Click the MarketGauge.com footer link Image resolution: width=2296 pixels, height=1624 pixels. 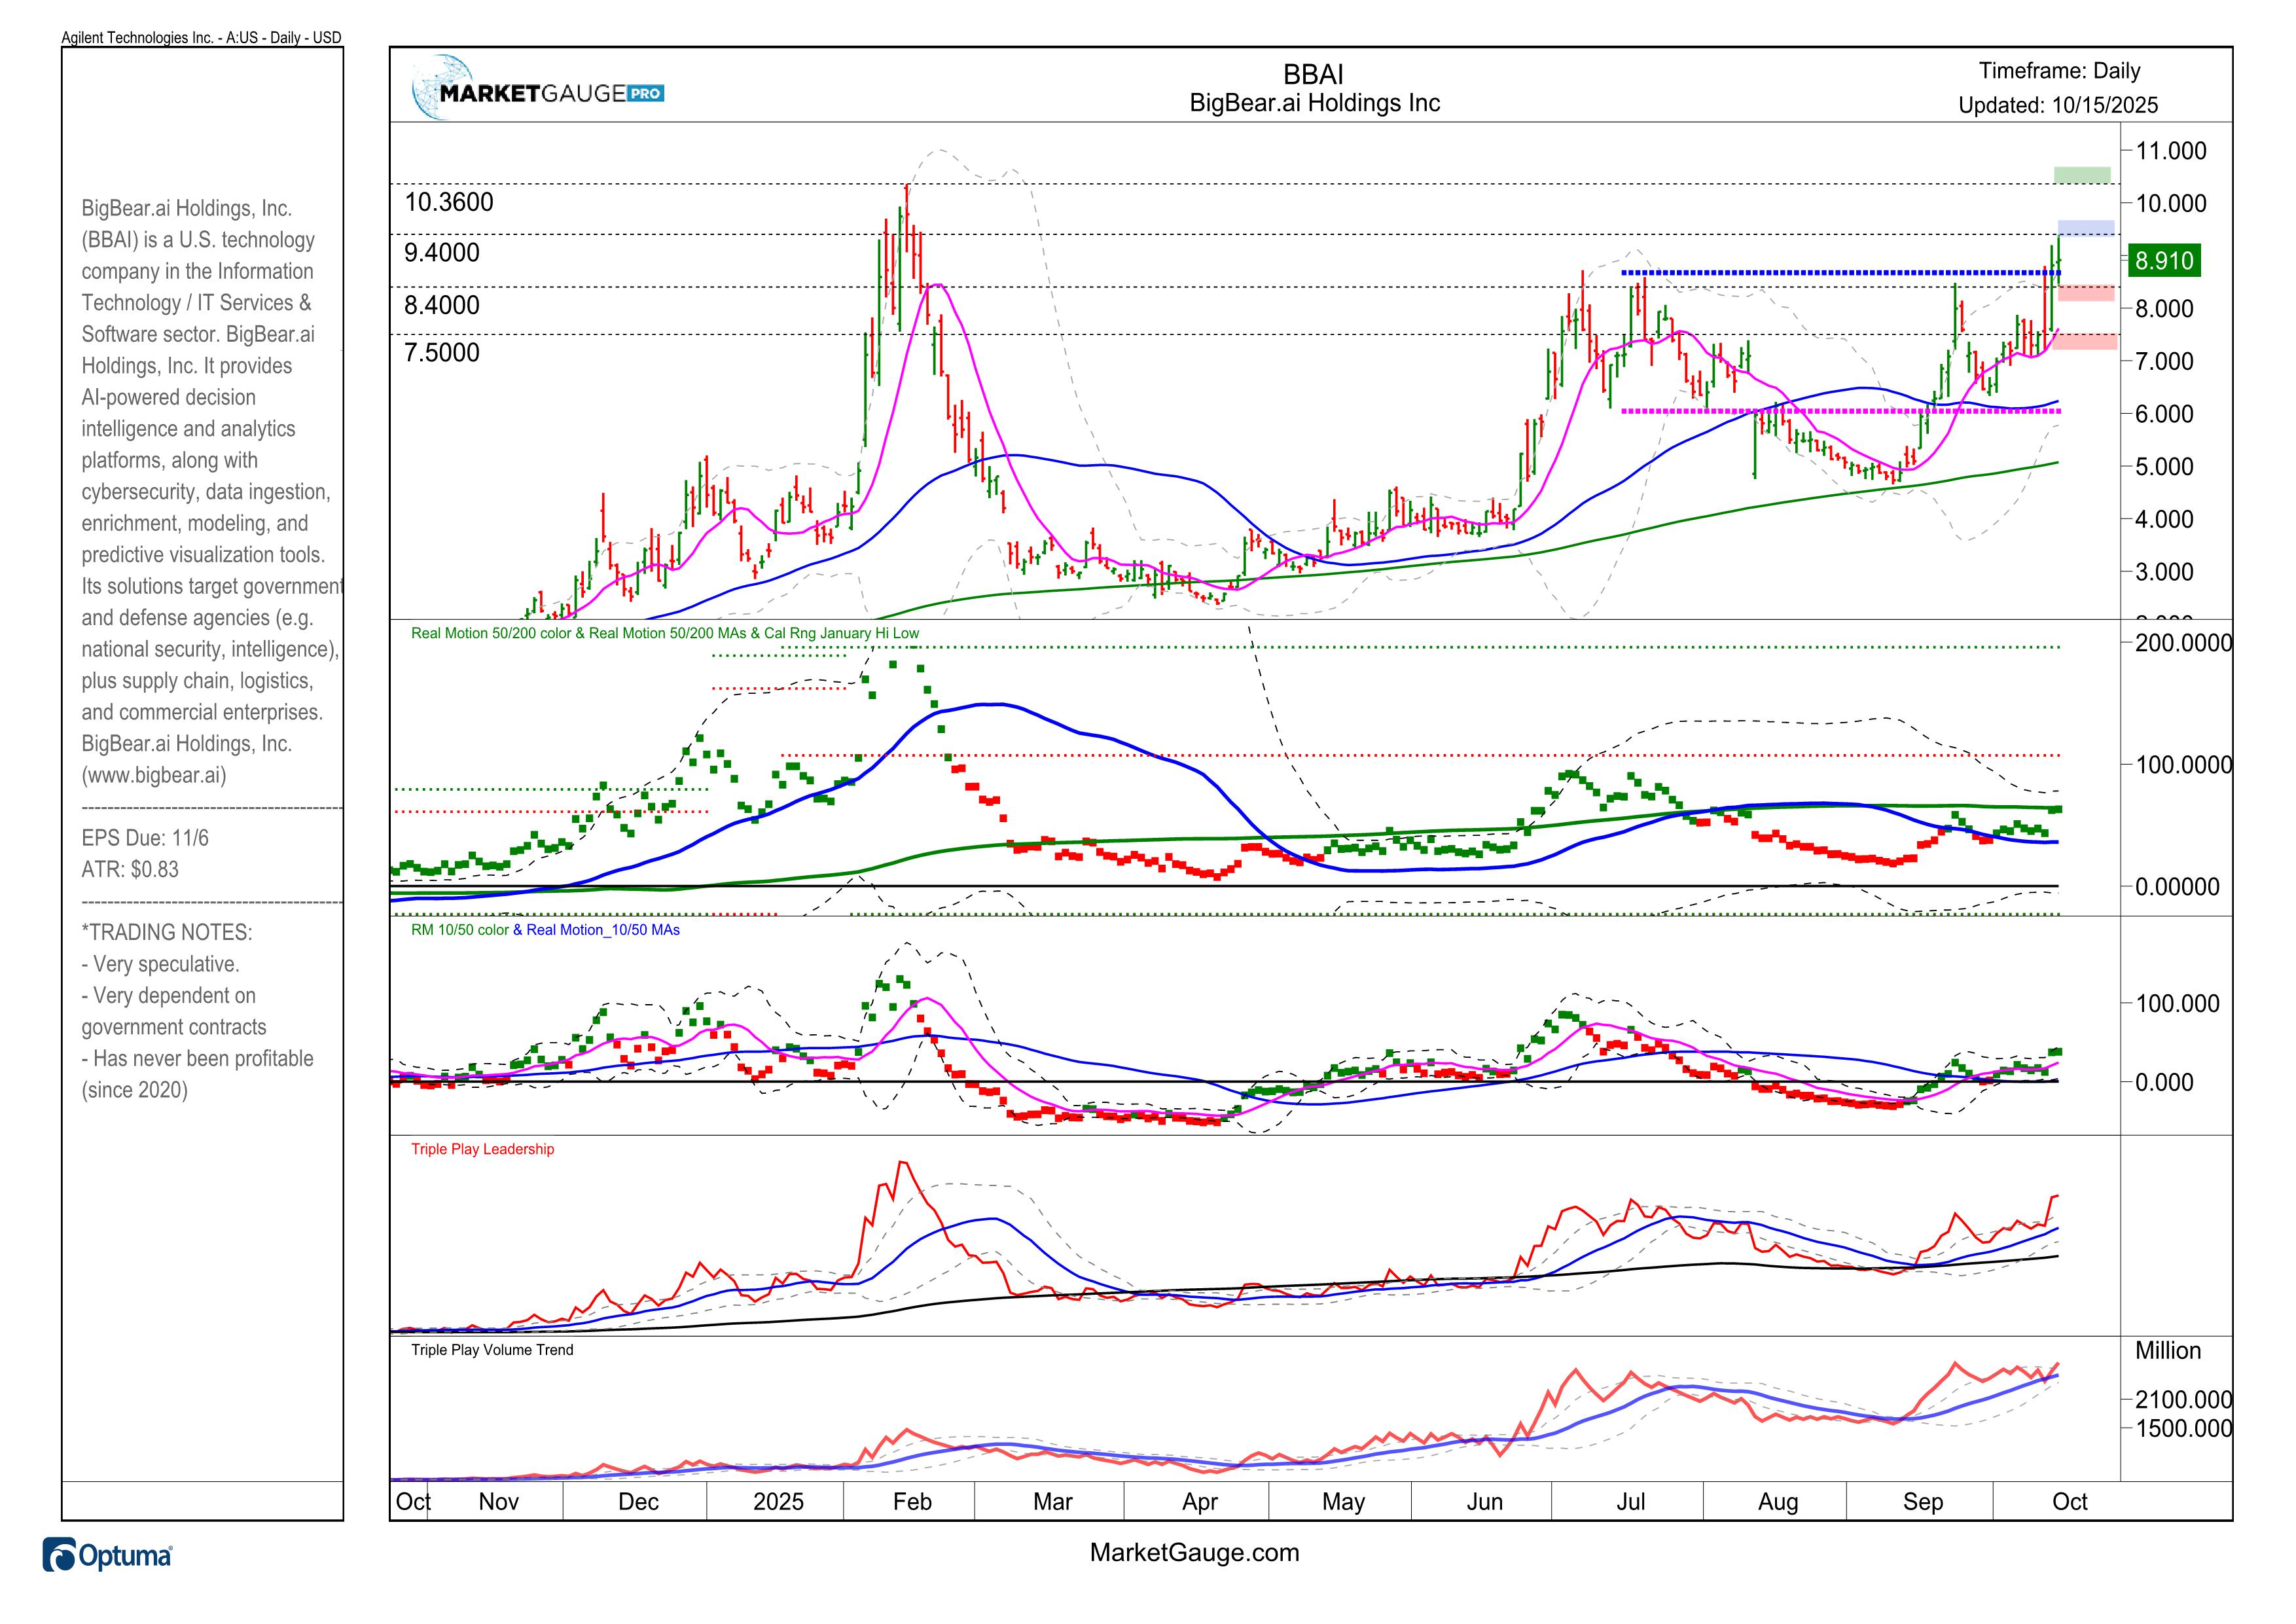(1194, 1552)
